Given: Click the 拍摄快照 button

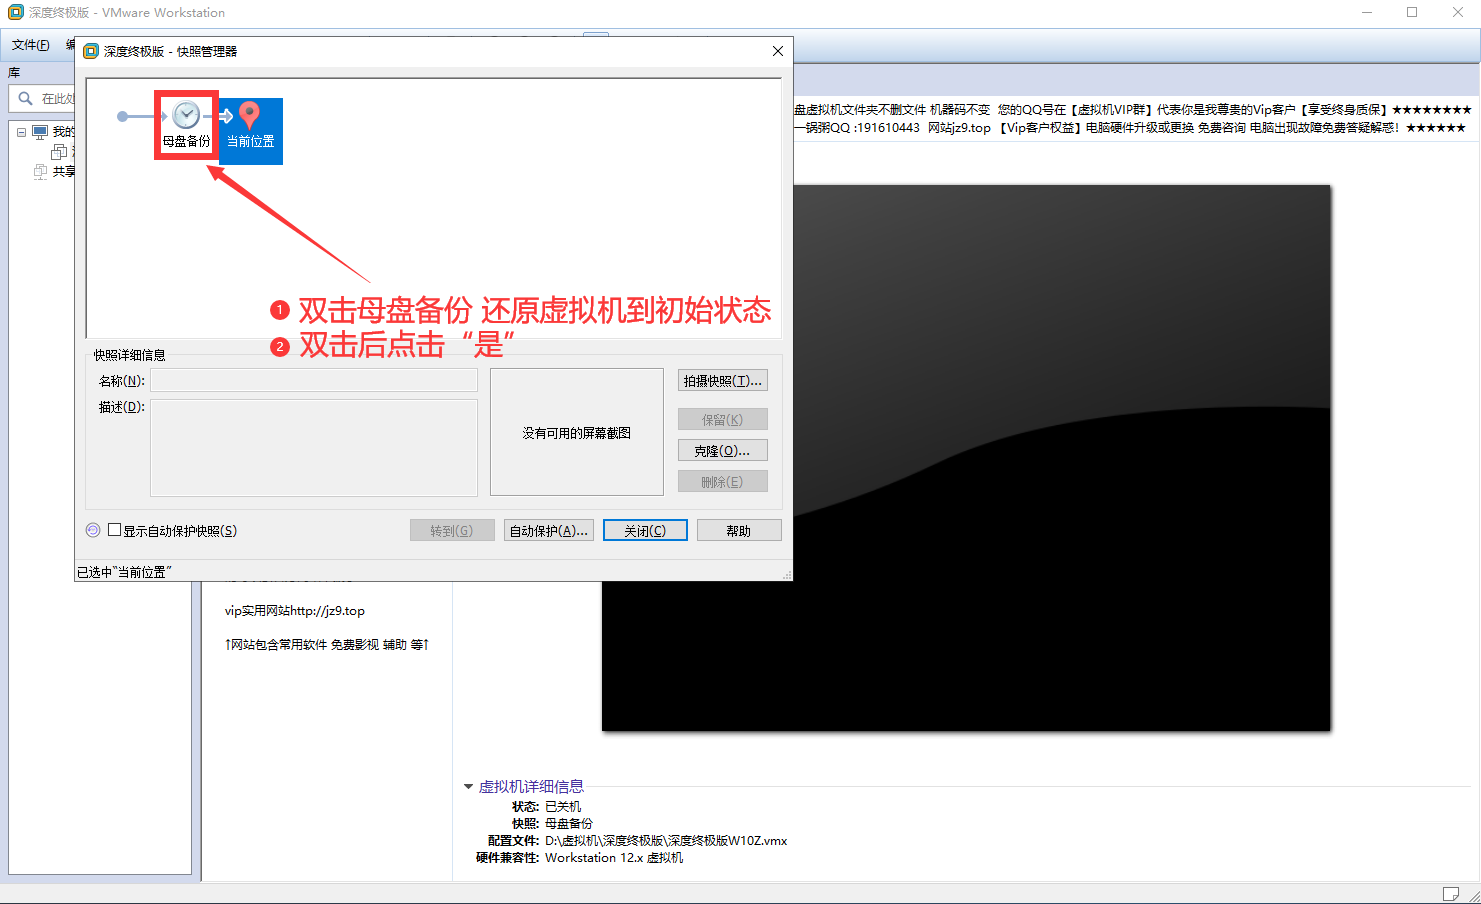Looking at the screenshot, I should pyautogui.click(x=723, y=381).
